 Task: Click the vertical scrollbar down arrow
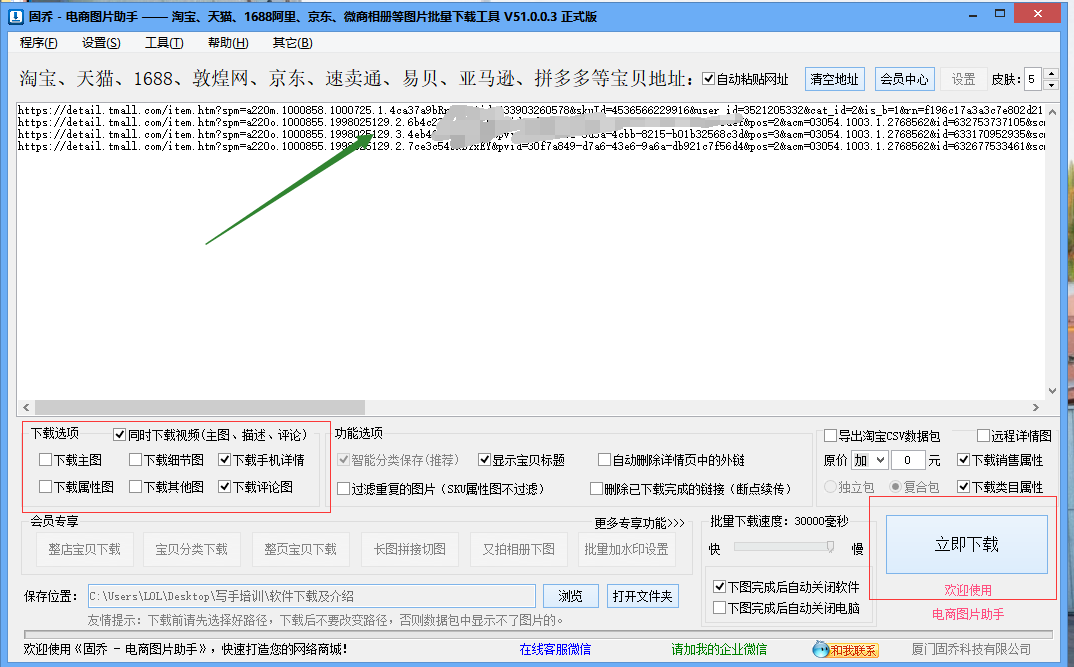click(x=1053, y=391)
